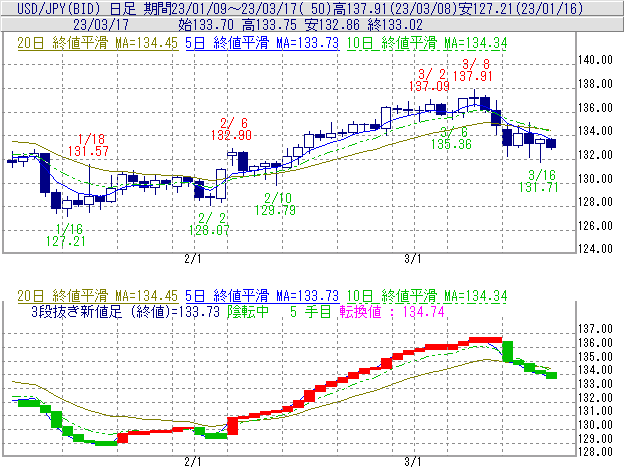This screenshot has height=475, width=624.
Task: Click the tall green reversal block near 136.00
Action: (507, 351)
